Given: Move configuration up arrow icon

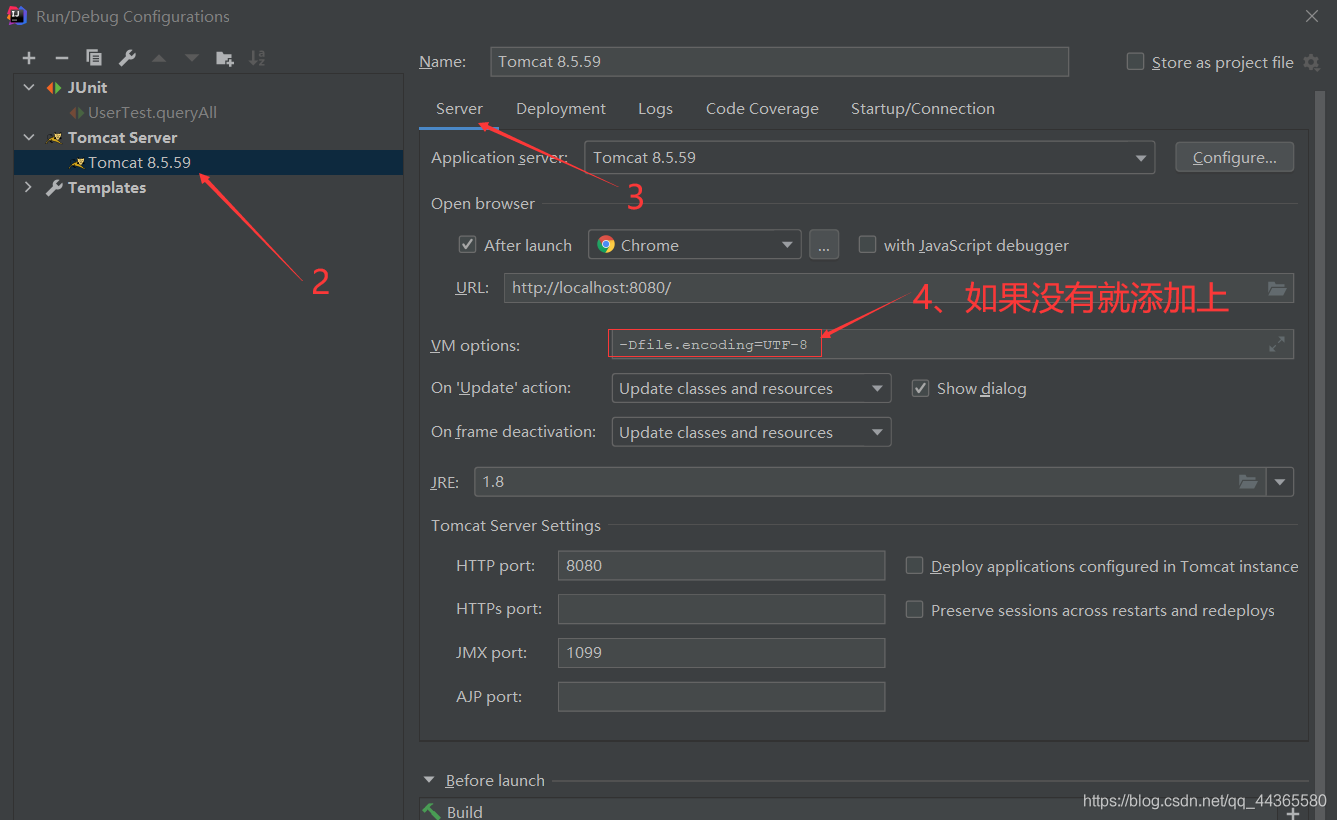Looking at the screenshot, I should (159, 59).
